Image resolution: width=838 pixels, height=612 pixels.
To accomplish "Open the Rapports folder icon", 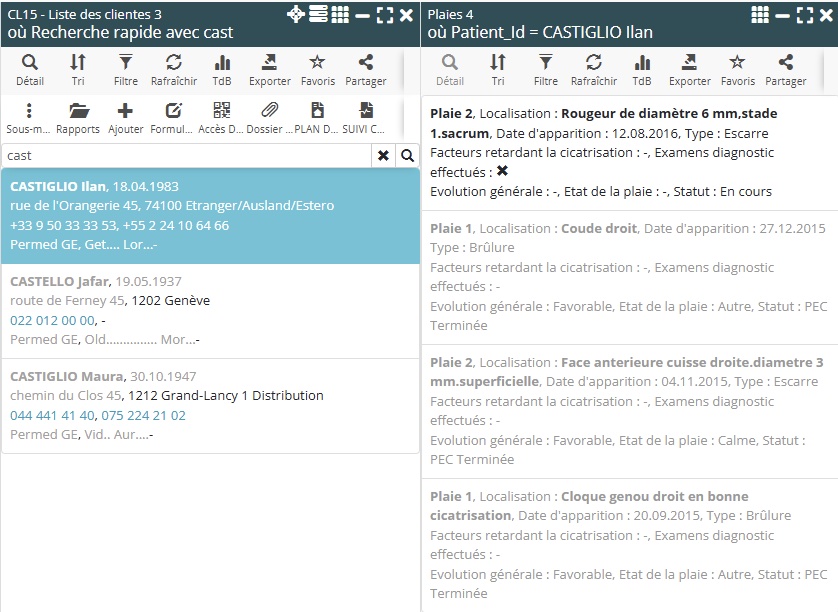I will (x=77, y=117).
